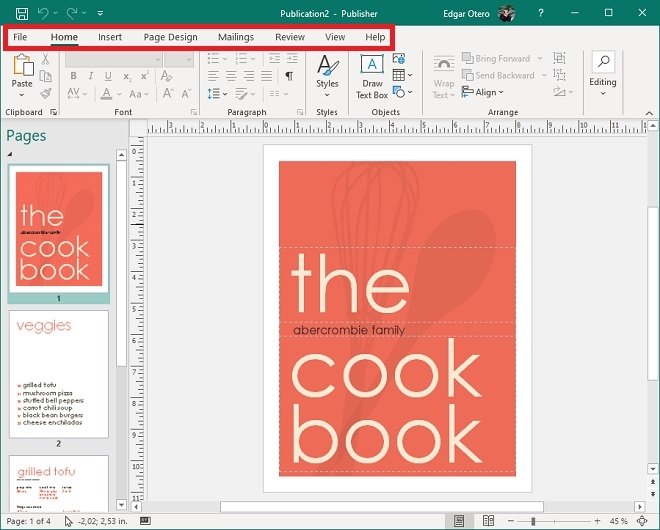Switch to the Page Design tab
Screen dimensions: 660x530
point(170,37)
